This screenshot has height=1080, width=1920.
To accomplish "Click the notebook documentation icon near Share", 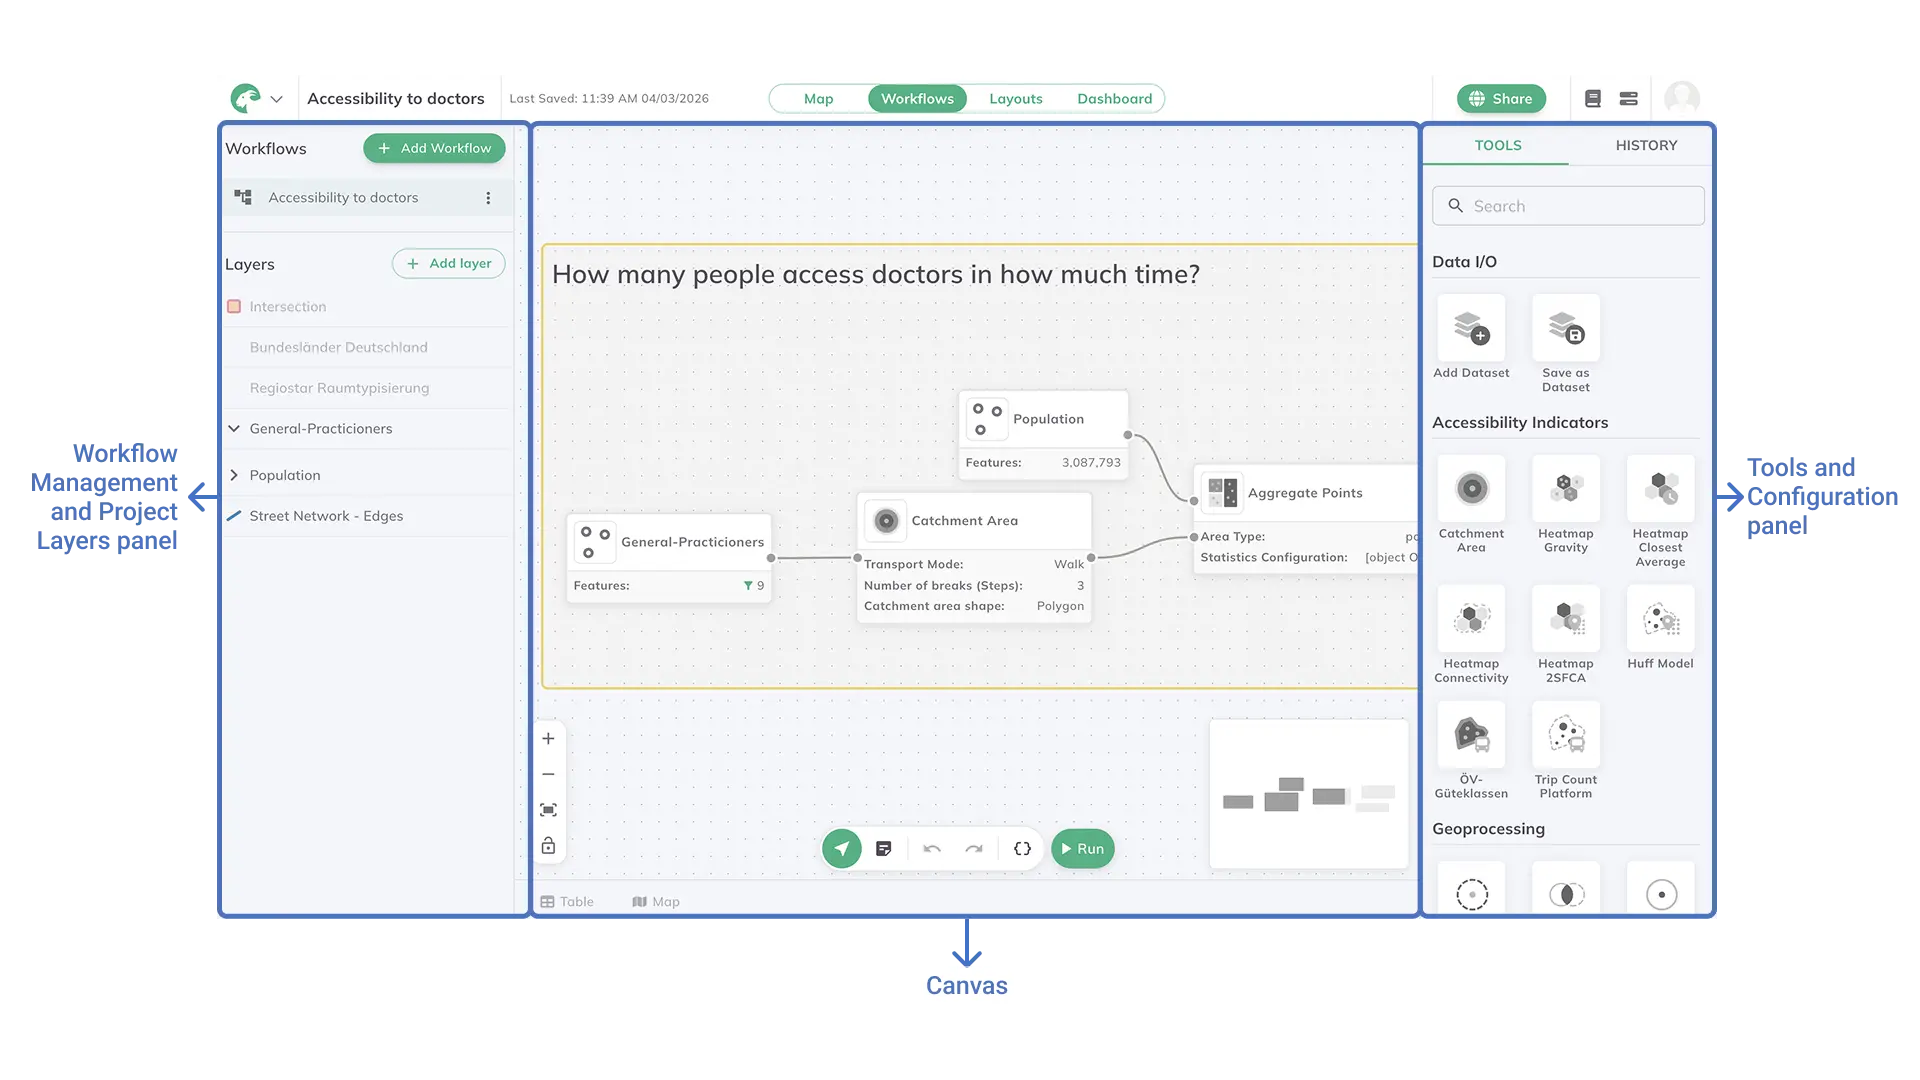I will tap(1592, 98).
